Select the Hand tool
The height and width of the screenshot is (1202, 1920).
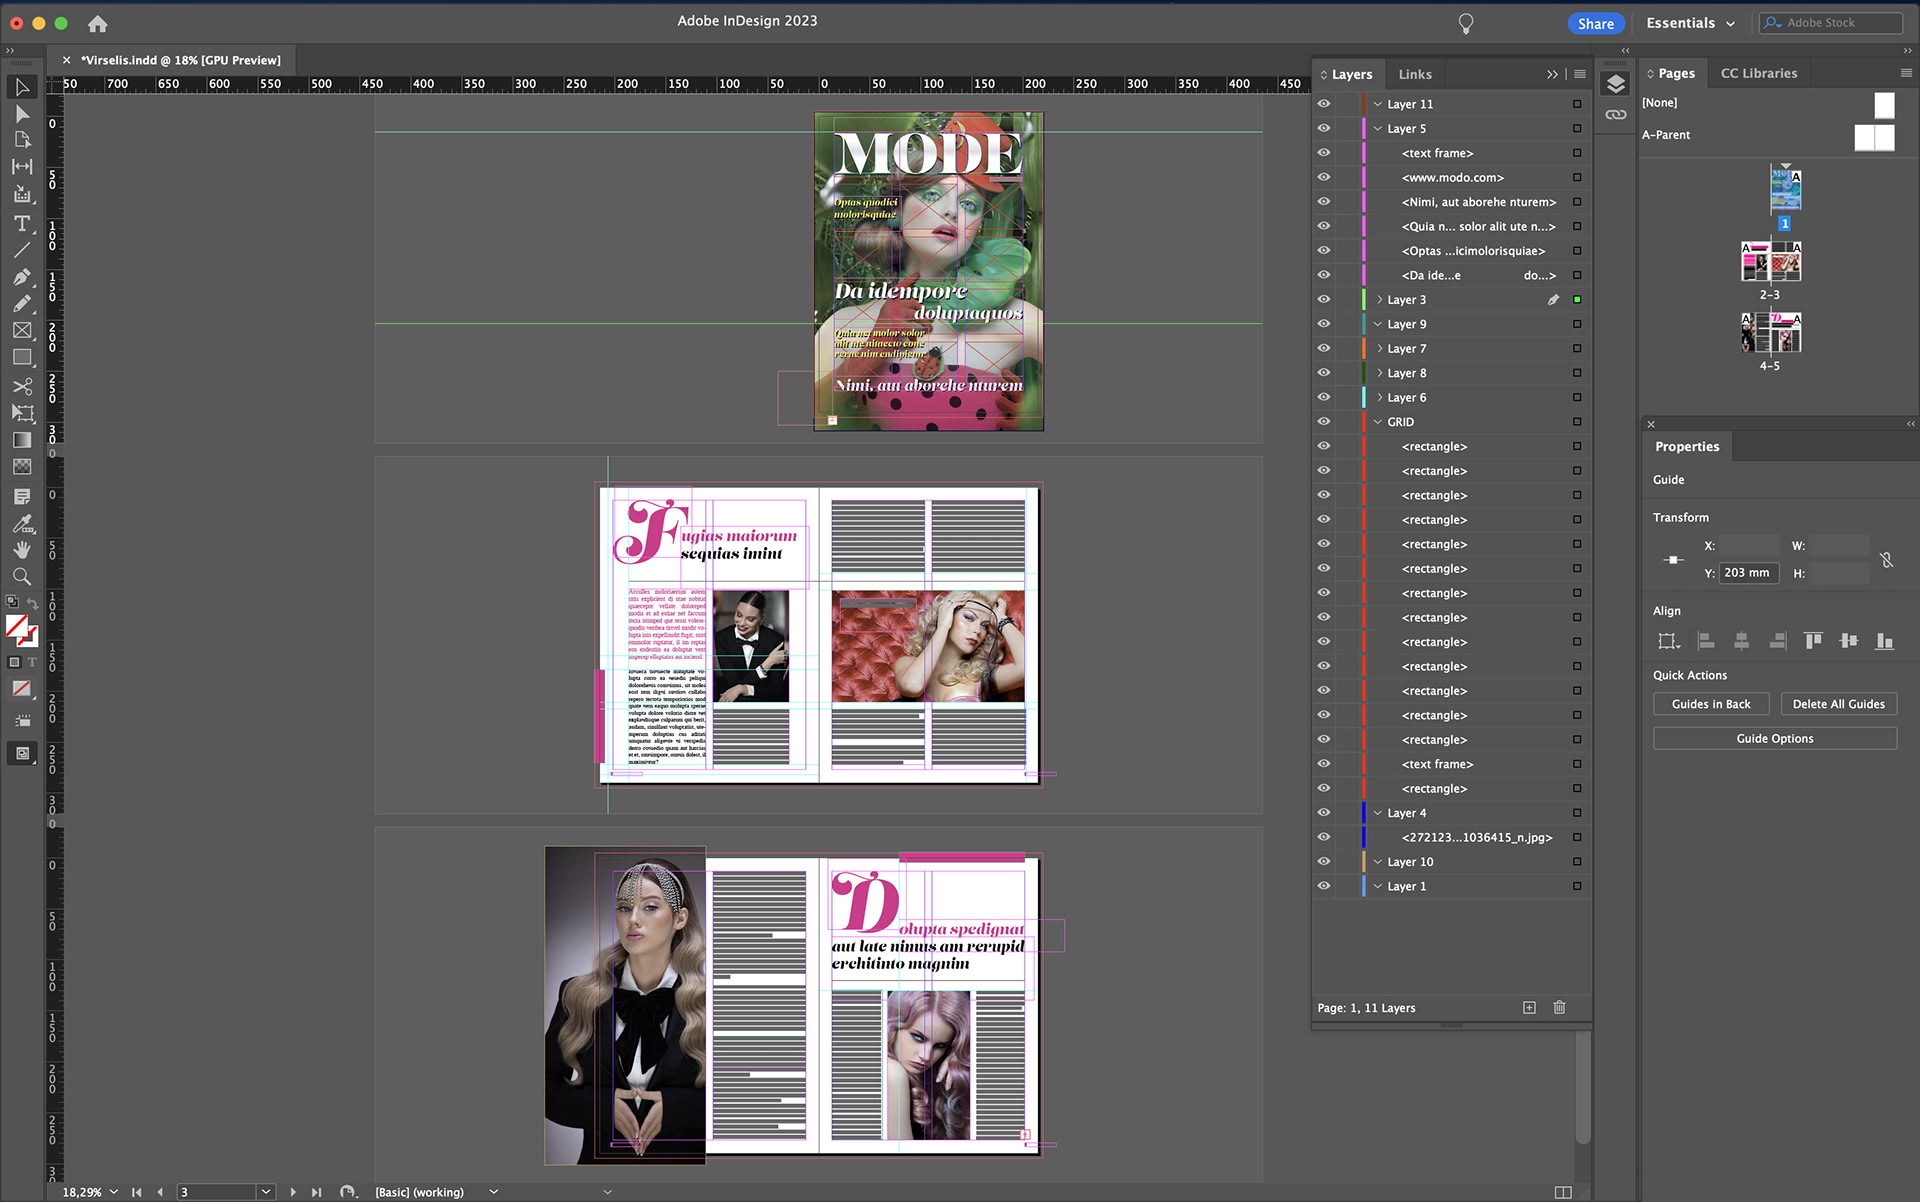22,550
